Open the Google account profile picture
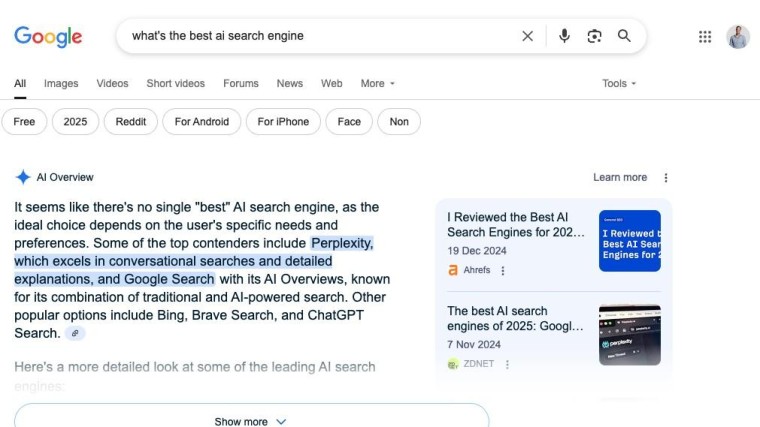This screenshot has height=427, width=760. [738, 37]
